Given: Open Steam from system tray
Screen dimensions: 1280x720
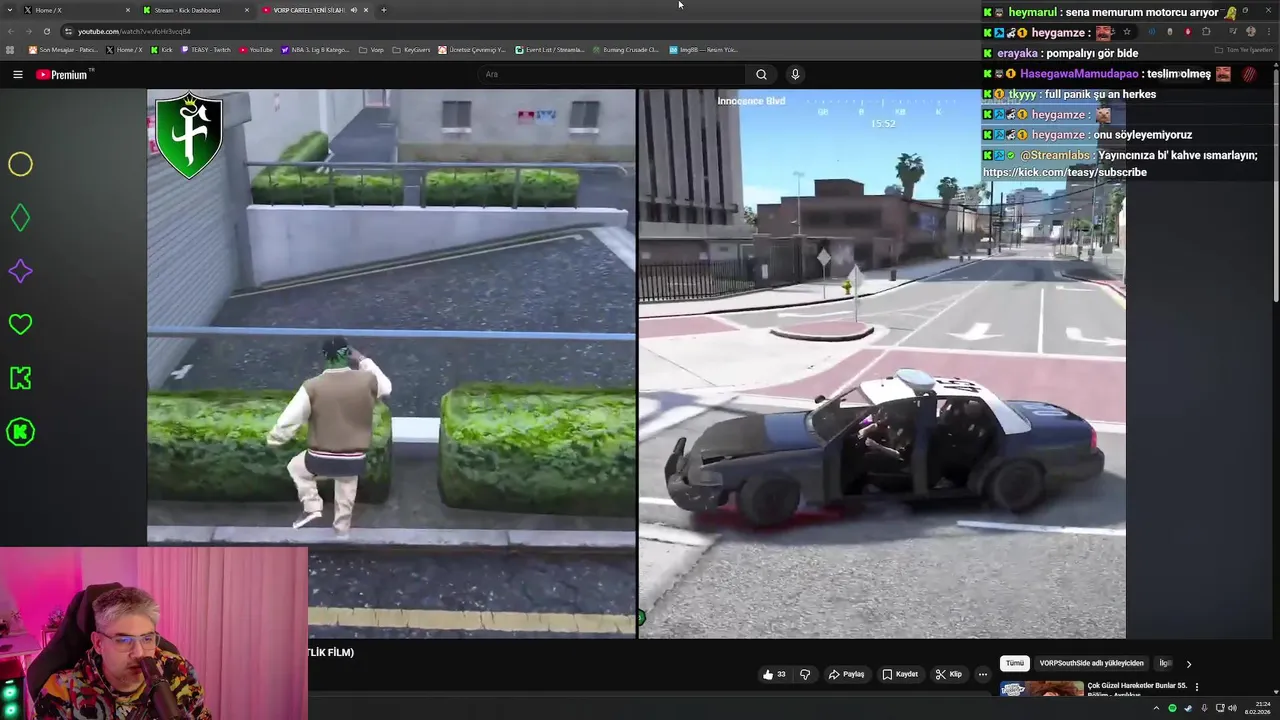Looking at the screenshot, I should click(1188, 708).
